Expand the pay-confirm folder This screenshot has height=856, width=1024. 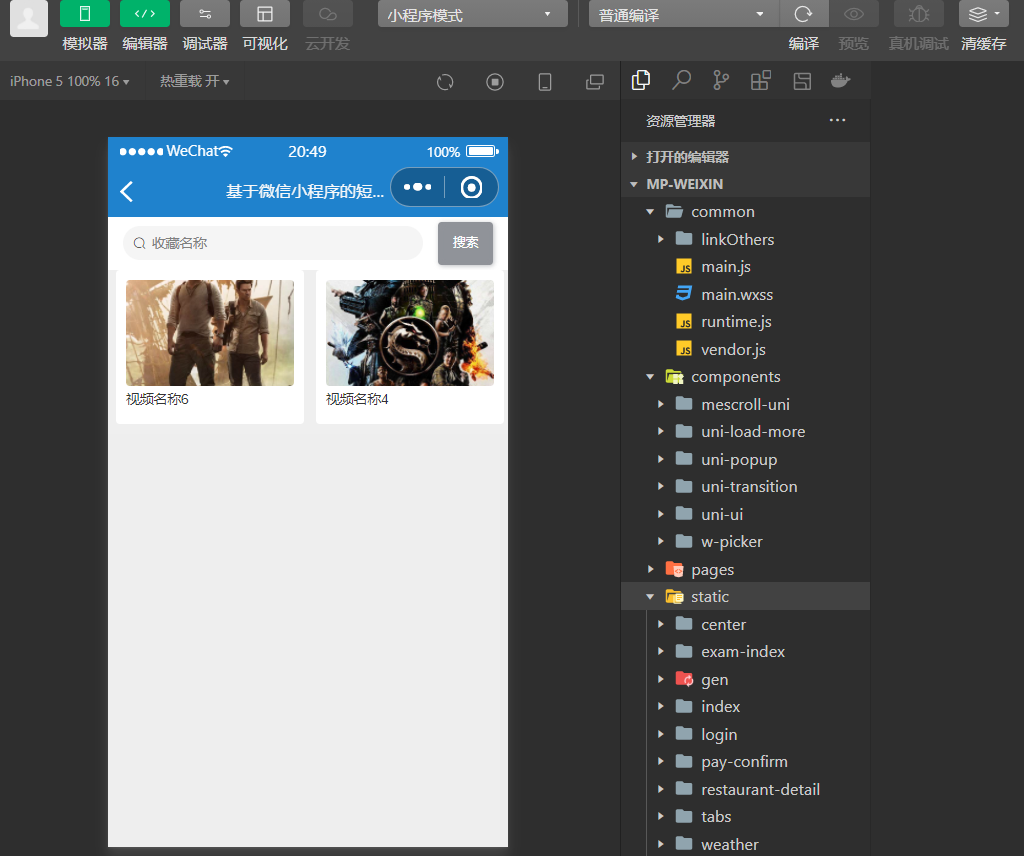click(746, 761)
